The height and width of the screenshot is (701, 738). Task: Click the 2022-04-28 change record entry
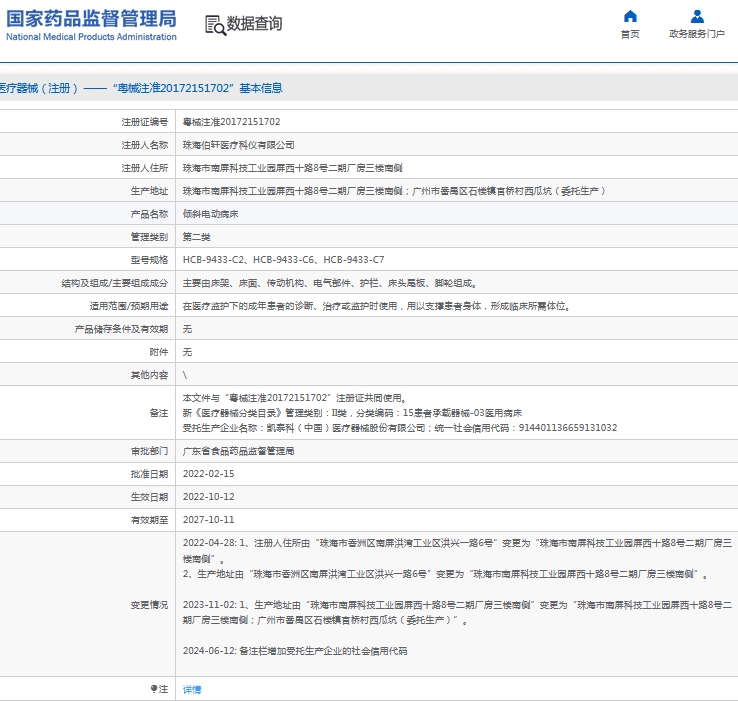click(457, 559)
